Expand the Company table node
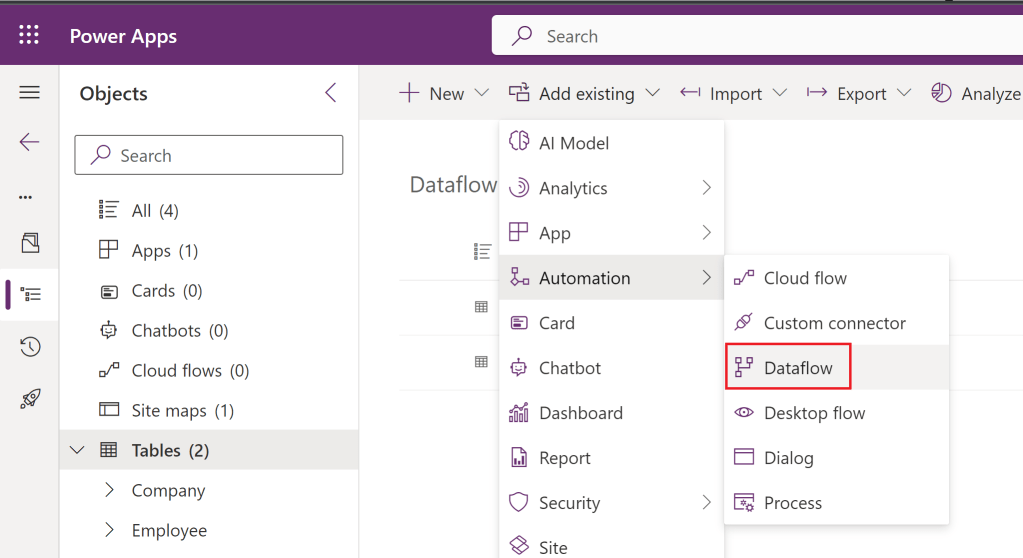The width and height of the screenshot is (1023, 558). pos(110,490)
